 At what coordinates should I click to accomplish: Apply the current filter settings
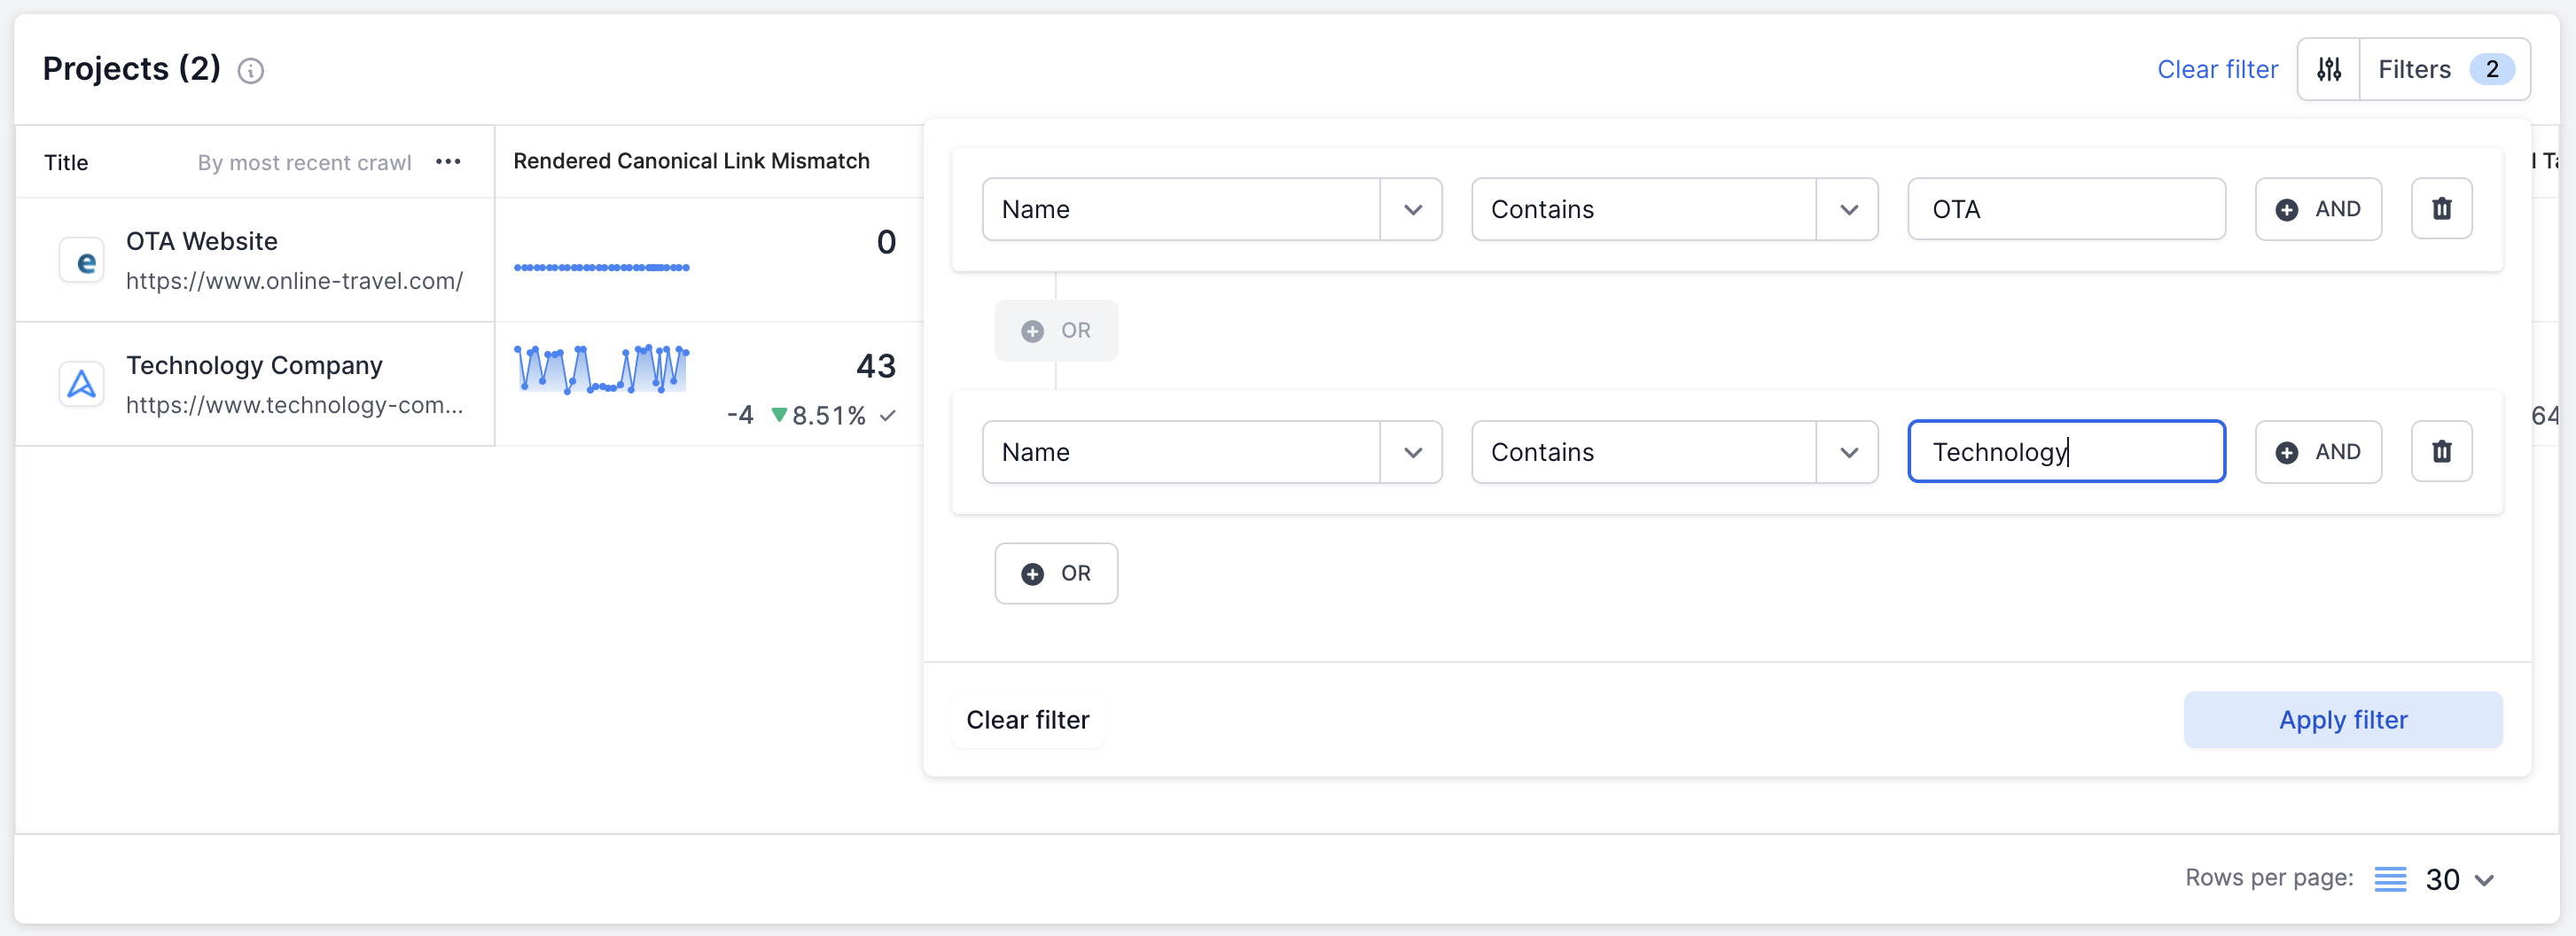tap(2343, 719)
